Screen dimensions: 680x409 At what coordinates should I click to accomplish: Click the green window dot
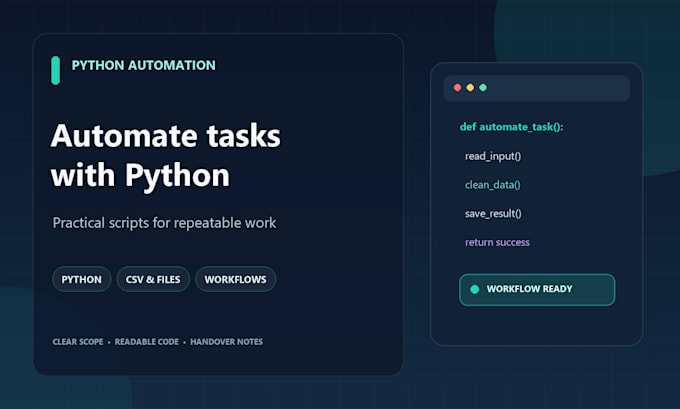pos(483,88)
